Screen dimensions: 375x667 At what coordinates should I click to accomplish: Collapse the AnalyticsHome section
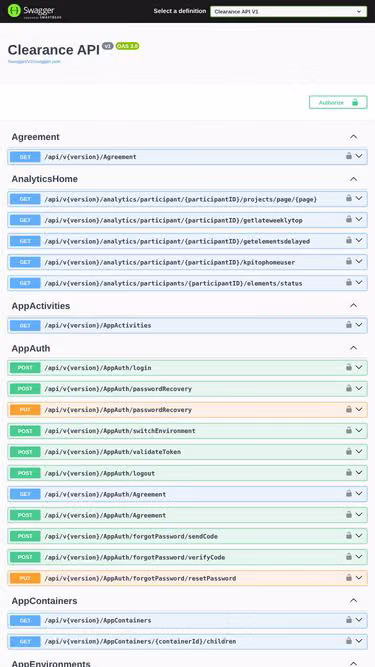click(x=353, y=179)
